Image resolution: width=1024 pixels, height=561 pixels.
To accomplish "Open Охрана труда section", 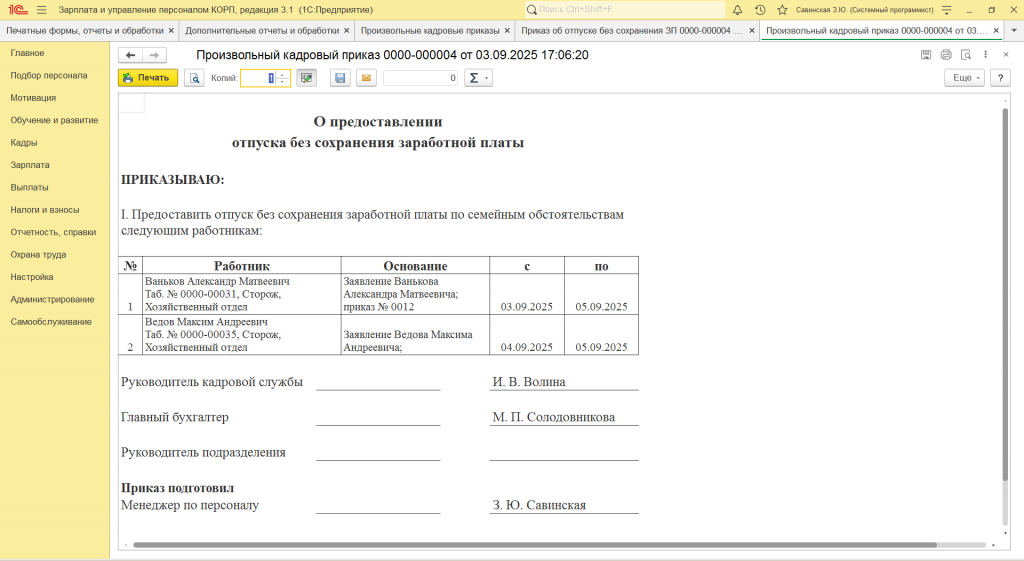I will point(38,255).
